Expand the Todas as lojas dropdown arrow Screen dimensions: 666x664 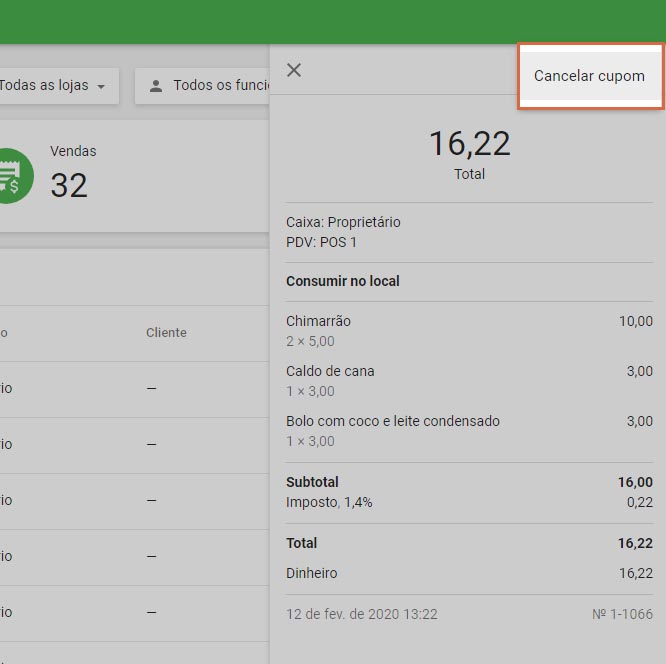click(x=101, y=87)
